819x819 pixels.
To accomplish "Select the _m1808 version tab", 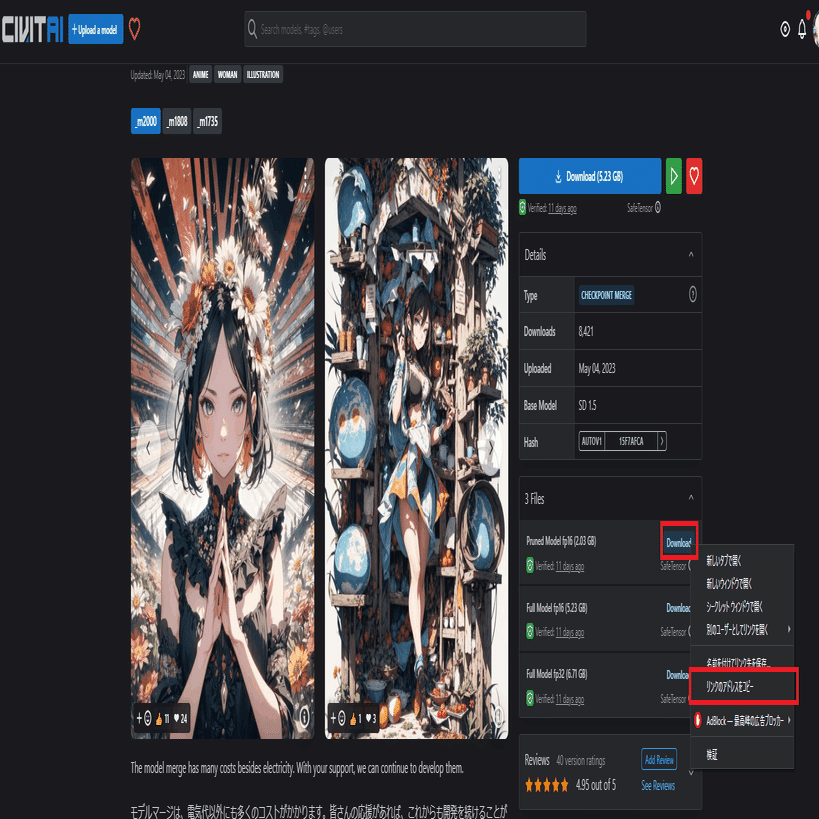I will pyautogui.click(x=177, y=121).
